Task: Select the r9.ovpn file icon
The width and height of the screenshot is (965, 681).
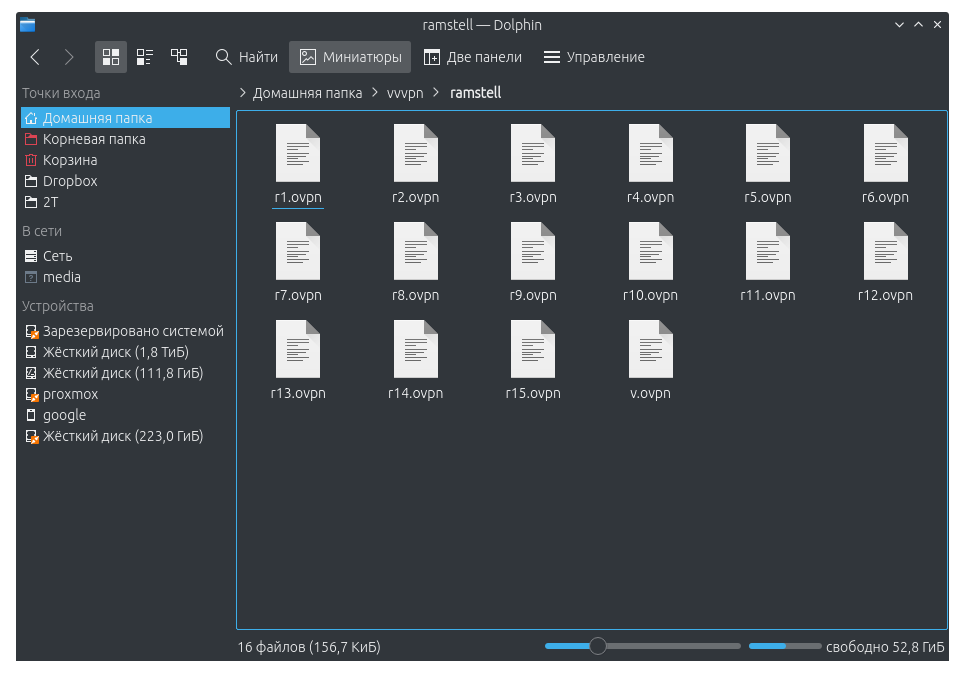Action: coord(533,251)
